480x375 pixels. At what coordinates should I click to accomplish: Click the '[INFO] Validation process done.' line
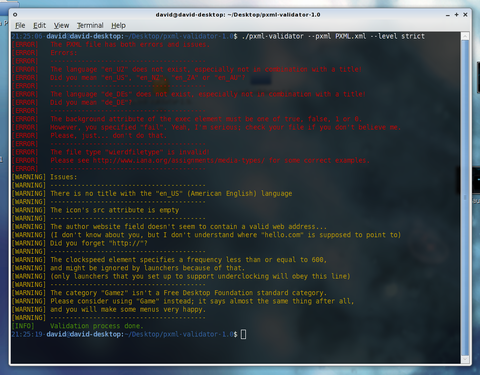pos(77,326)
